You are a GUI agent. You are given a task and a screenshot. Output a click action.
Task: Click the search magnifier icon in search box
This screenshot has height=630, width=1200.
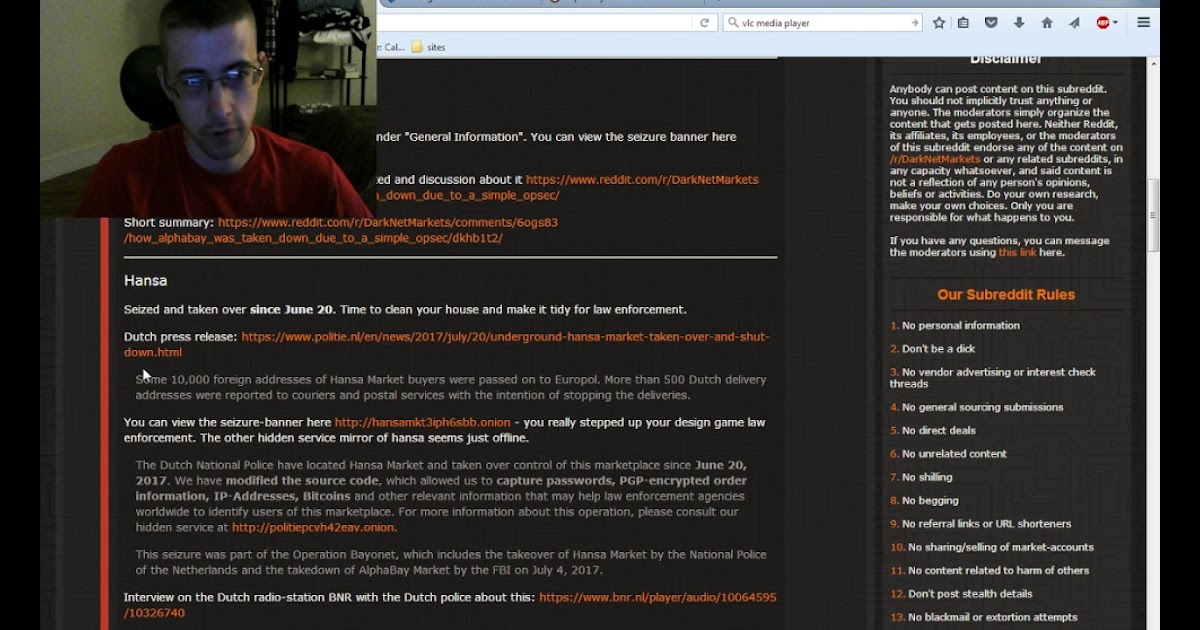pyautogui.click(x=733, y=22)
